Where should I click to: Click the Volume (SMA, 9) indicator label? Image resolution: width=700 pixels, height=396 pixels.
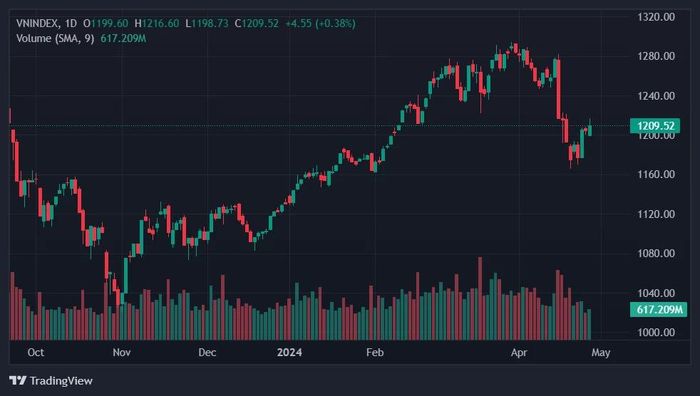[x=55, y=38]
